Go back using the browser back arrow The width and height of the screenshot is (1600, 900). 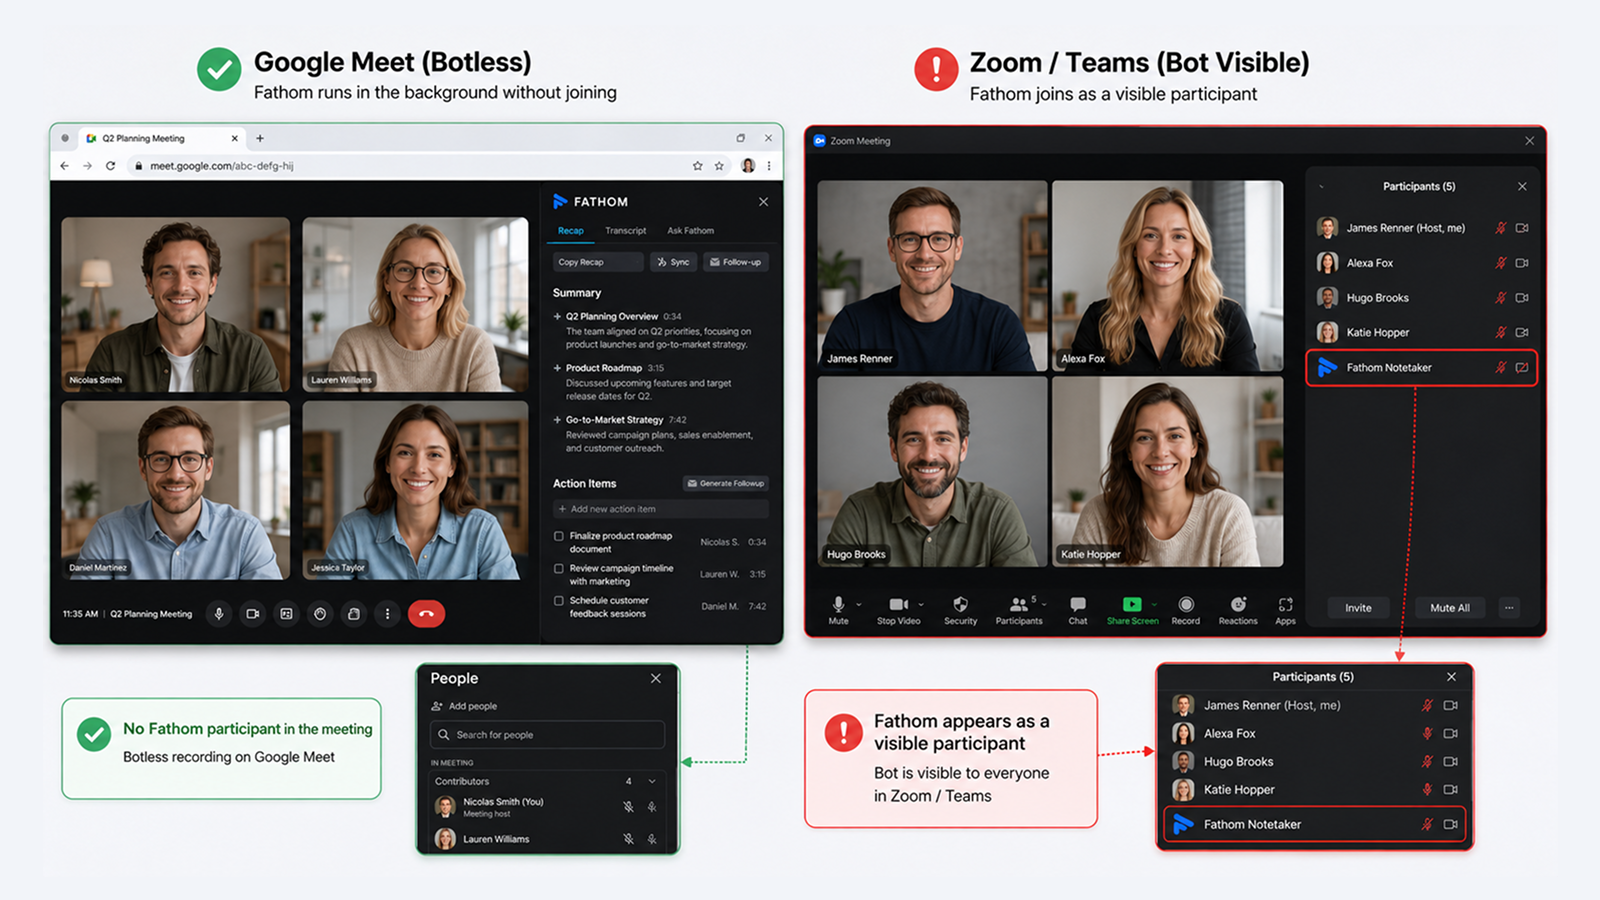64,166
